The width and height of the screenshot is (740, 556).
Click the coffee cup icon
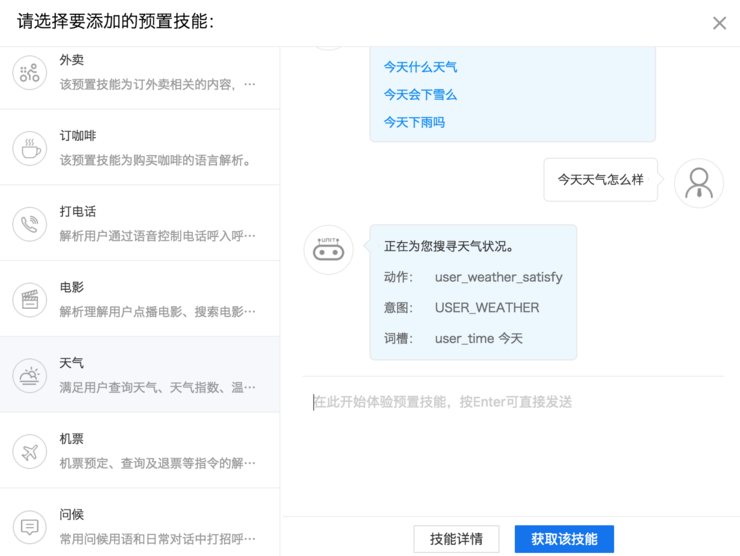coord(30,148)
